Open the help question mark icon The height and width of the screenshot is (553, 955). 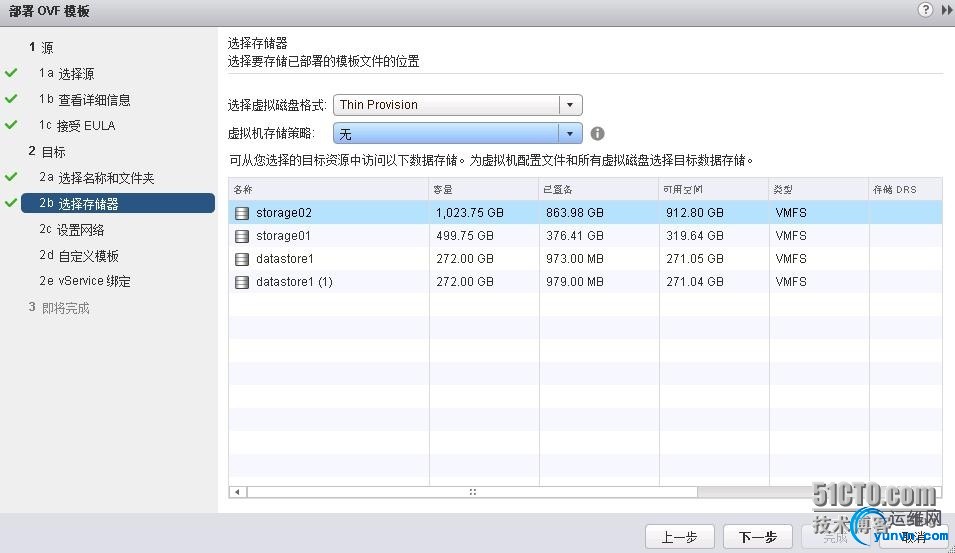click(925, 10)
